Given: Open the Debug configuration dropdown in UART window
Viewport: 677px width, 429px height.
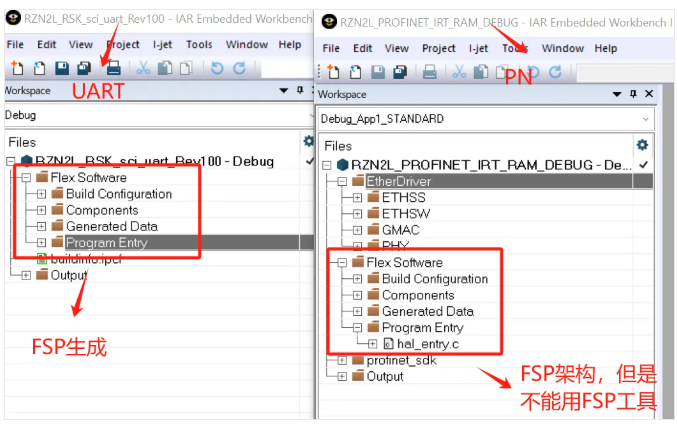Looking at the screenshot, I should pos(311,115).
